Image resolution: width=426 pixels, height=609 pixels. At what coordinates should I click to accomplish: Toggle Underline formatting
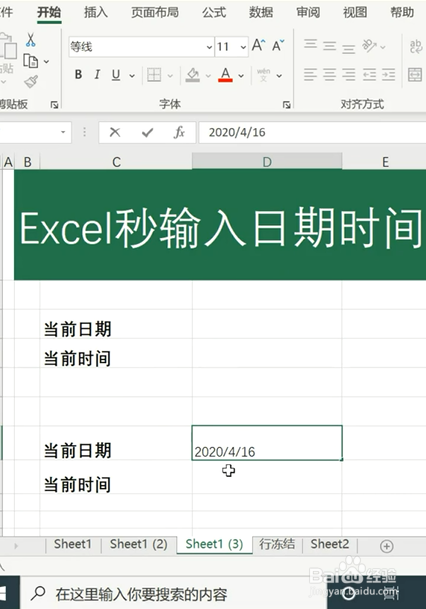pyautogui.click(x=116, y=75)
